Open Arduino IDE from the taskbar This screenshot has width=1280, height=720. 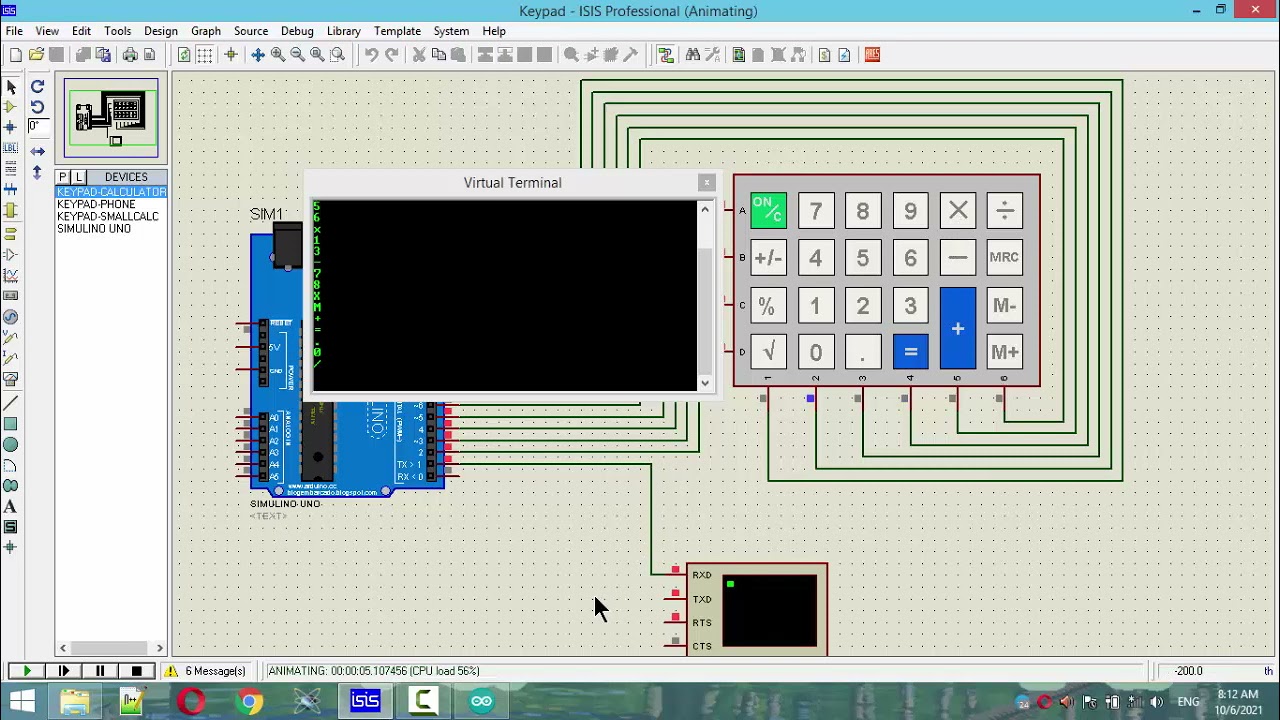pos(482,702)
